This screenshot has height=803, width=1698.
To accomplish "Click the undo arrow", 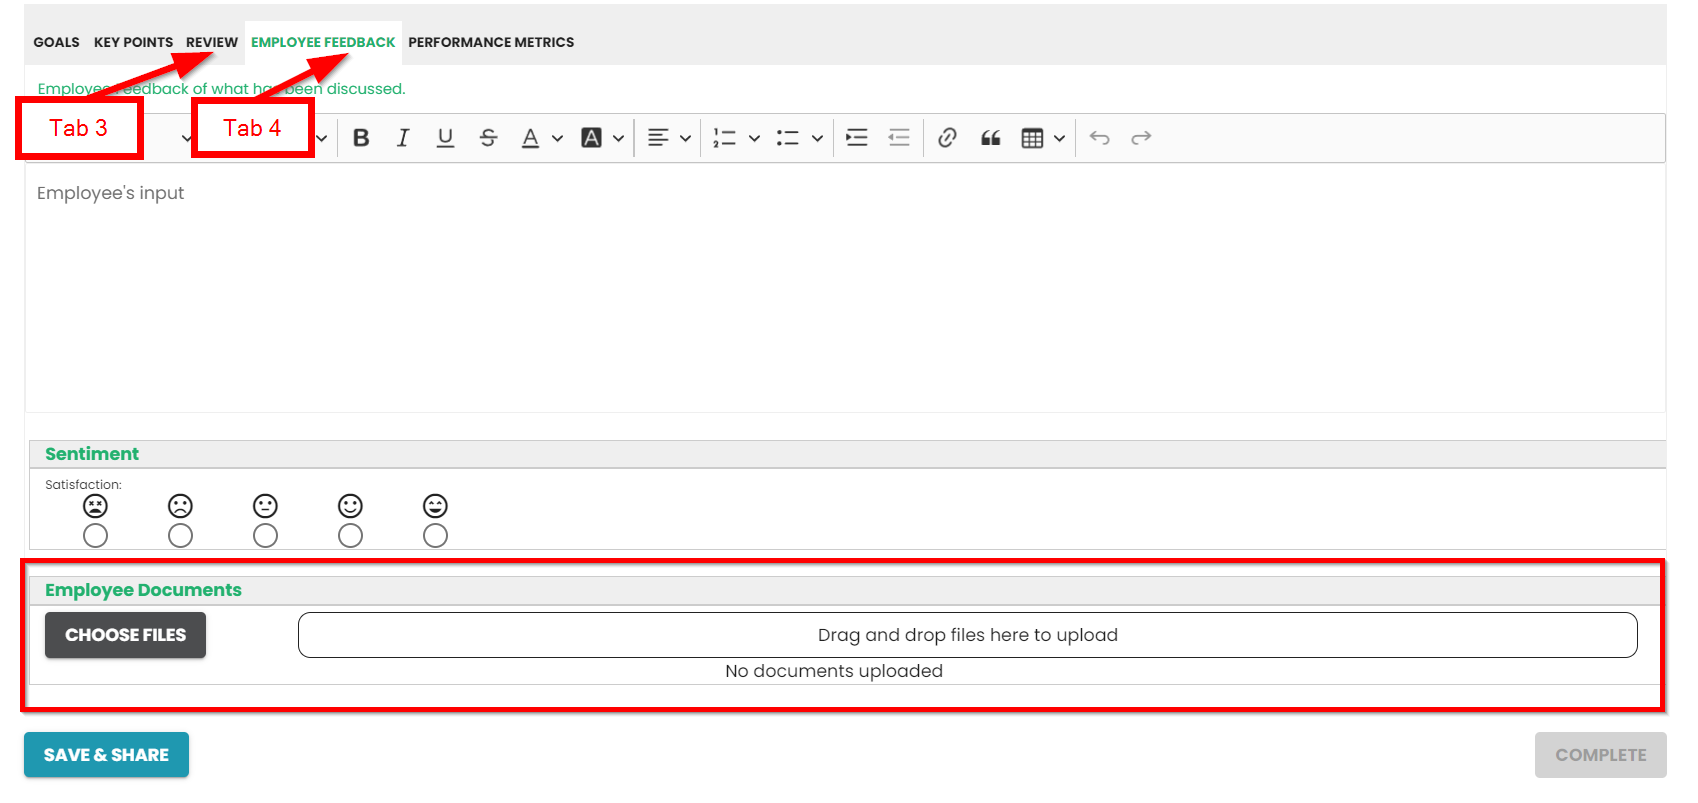I will coord(1099,138).
